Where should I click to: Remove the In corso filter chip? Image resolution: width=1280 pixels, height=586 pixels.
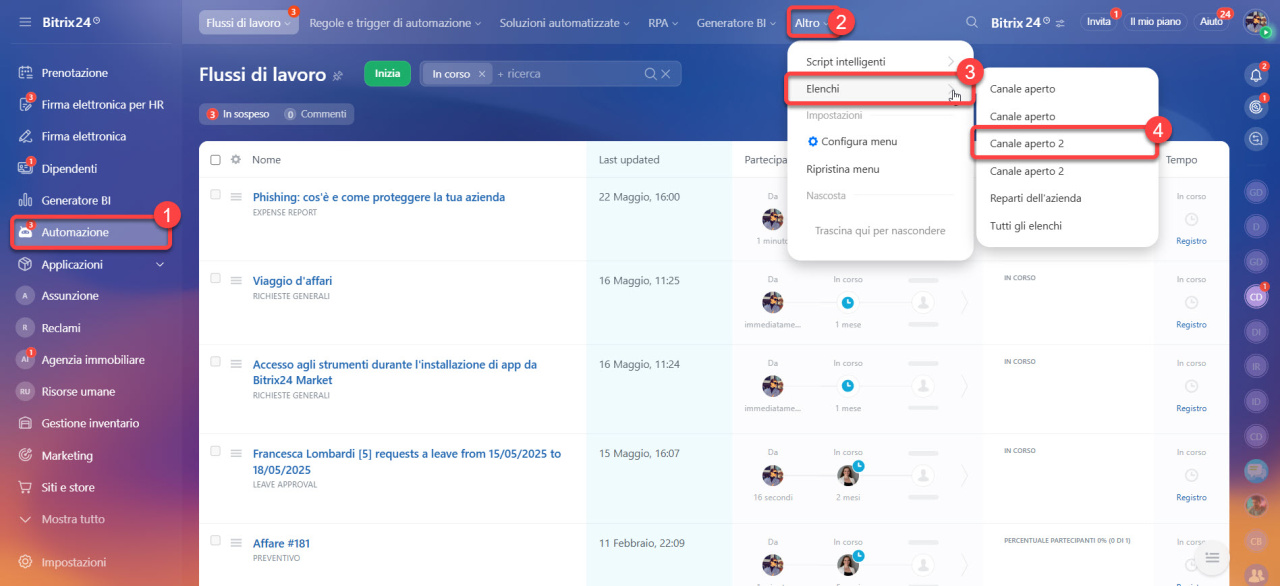coord(482,74)
